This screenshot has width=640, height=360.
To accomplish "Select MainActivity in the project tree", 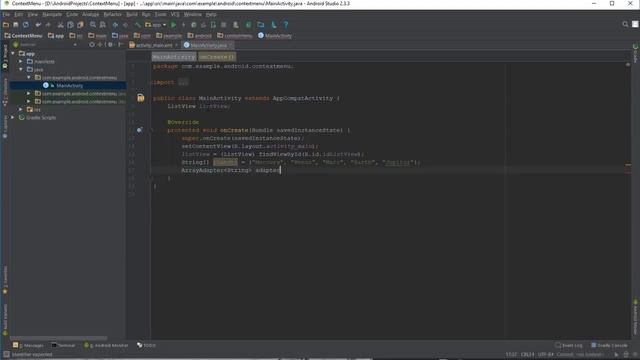I will [69, 86].
